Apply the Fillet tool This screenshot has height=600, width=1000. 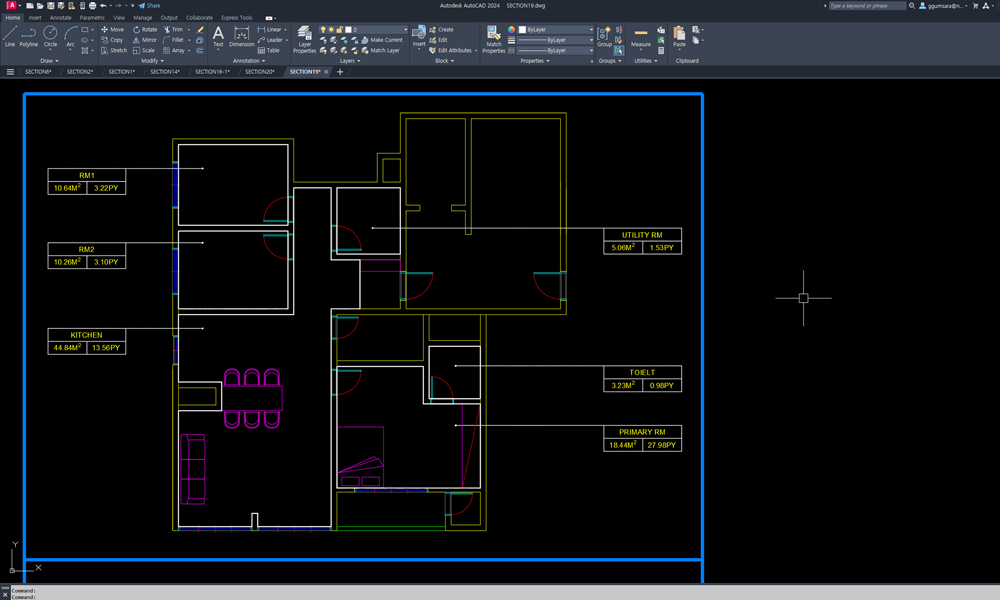click(x=173, y=40)
